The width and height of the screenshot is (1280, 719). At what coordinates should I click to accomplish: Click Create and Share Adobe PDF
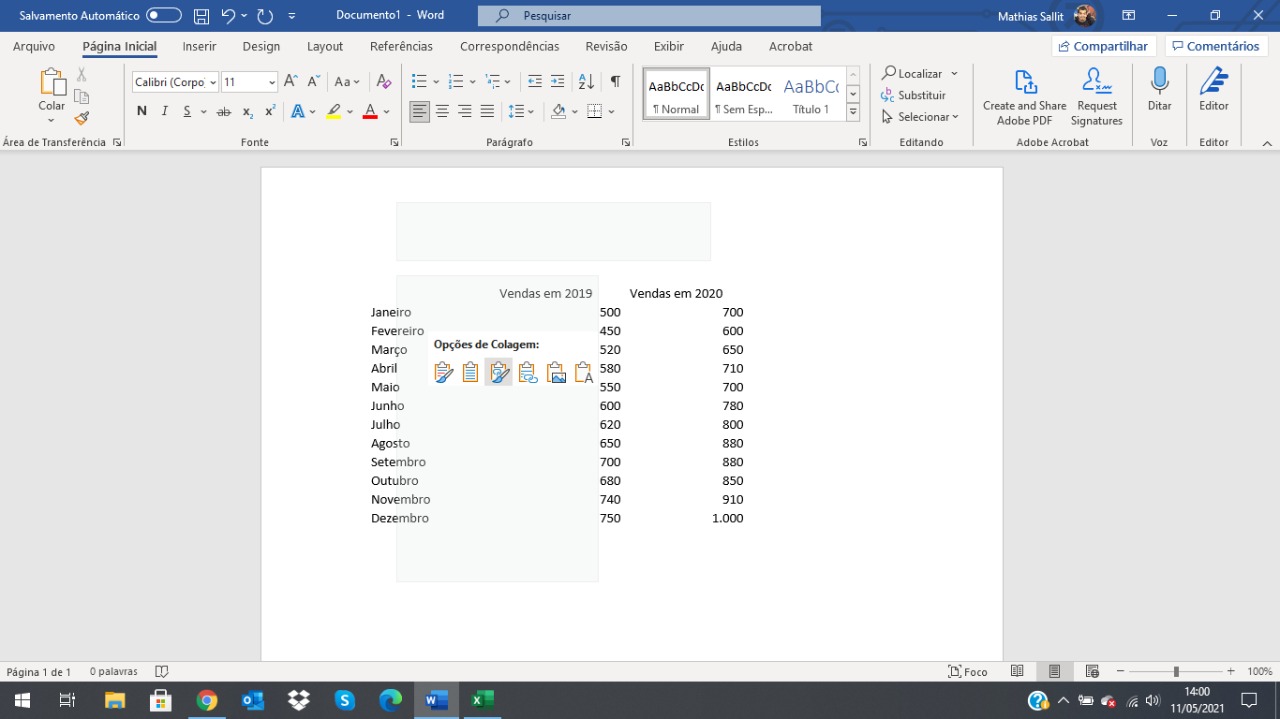[1025, 98]
